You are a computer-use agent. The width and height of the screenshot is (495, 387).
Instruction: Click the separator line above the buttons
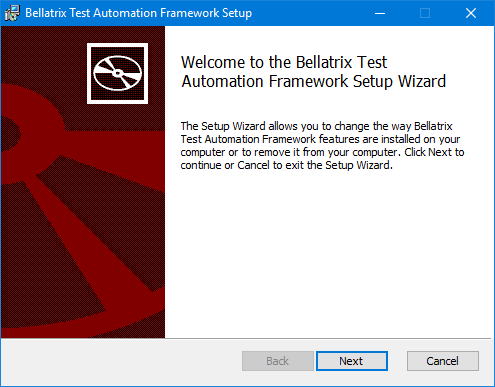(x=246, y=339)
